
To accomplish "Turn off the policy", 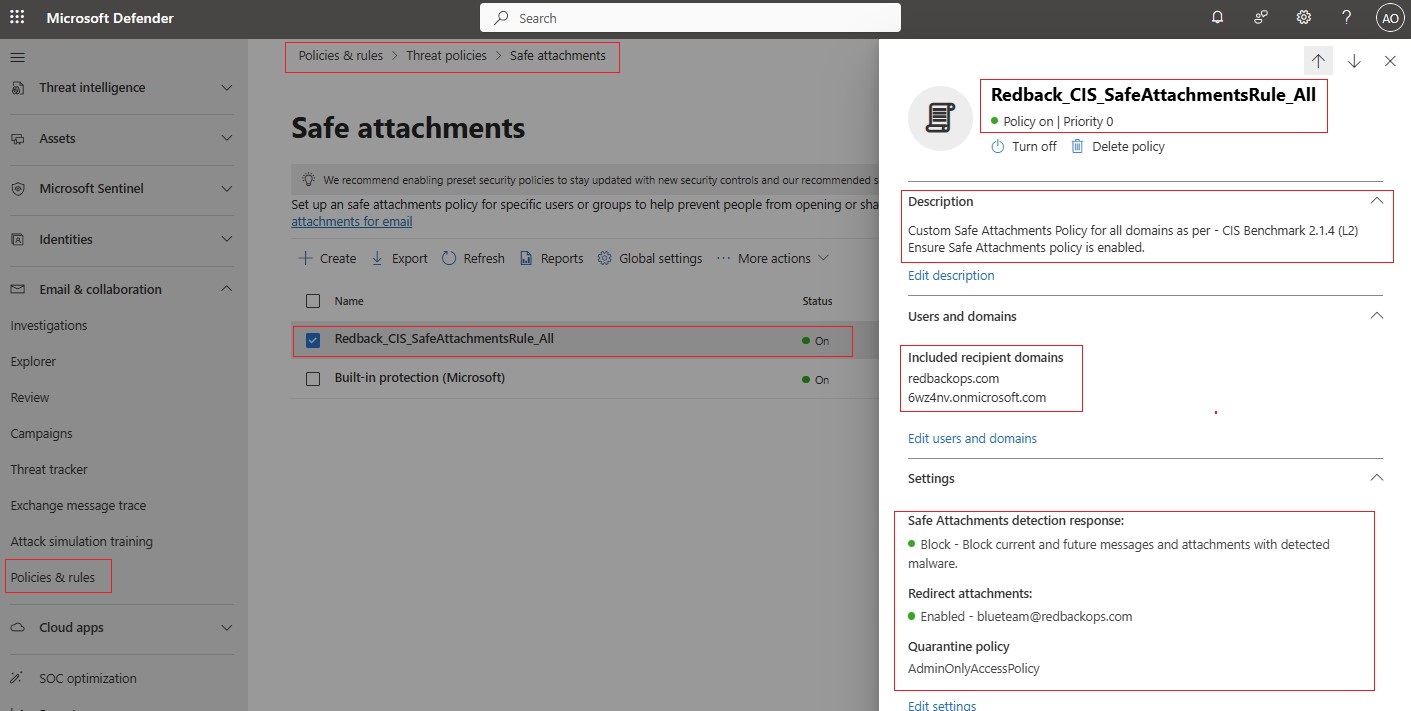I will point(1023,146).
